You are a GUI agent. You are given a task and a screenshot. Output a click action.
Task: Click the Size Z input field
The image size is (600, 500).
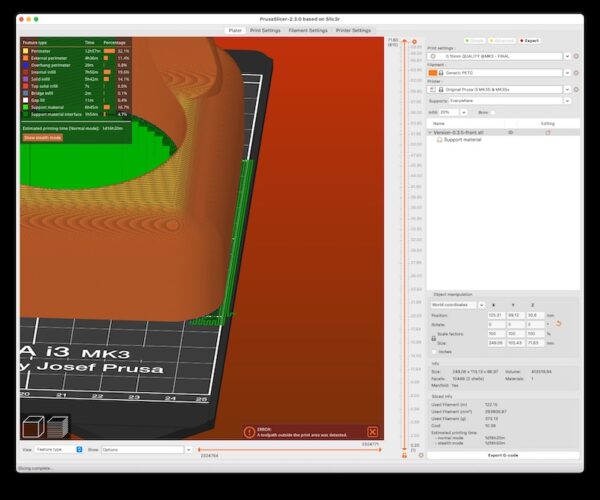[x=535, y=343]
